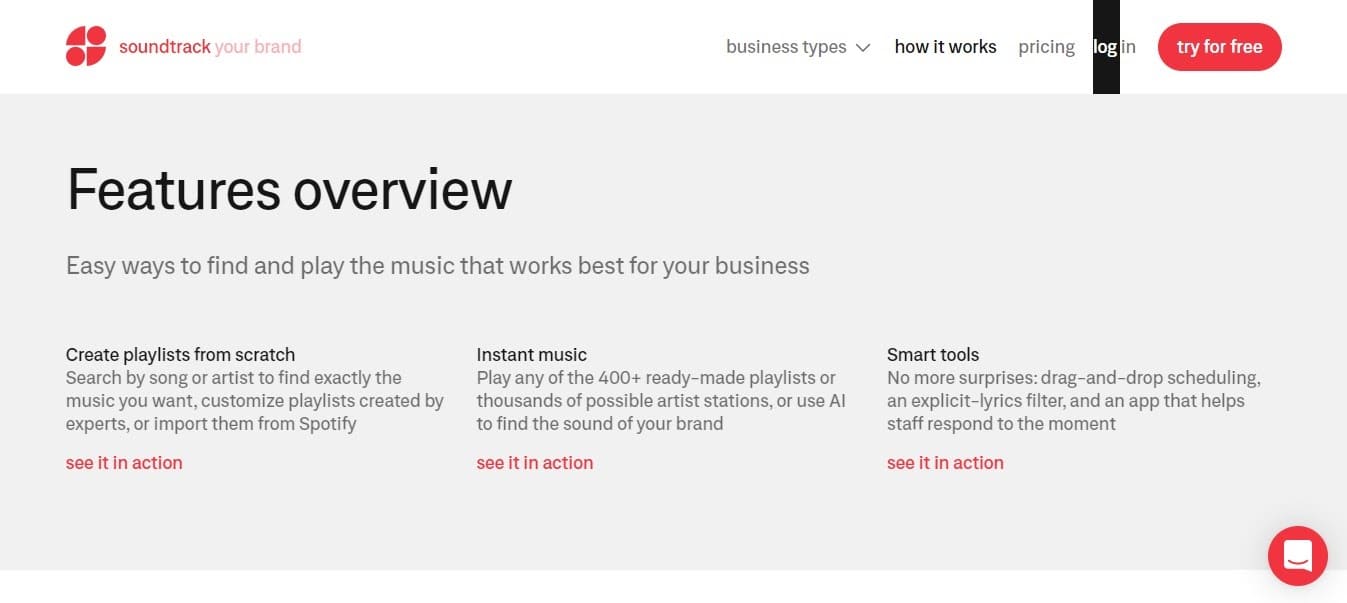The image size is (1347, 603).
Task: Click the "Instant music" title
Action: pos(531,355)
